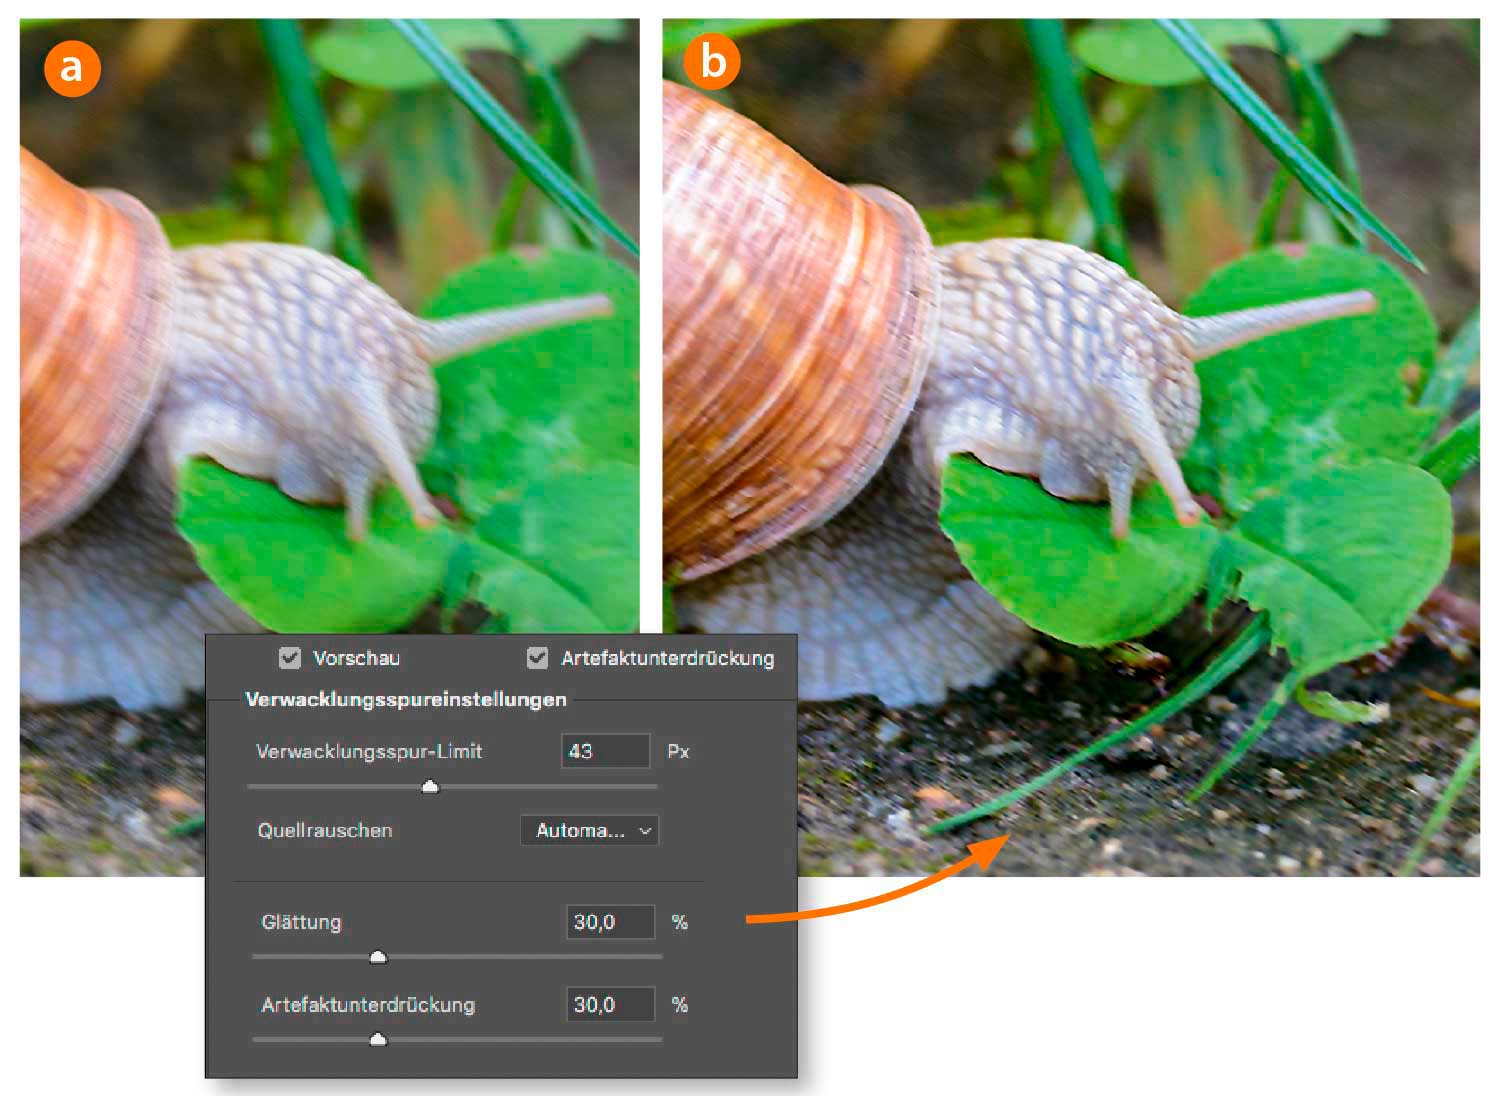Click the Verwacklungsspureinstellungen section heading
This screenshot has height=1096, width=1495.
click(x=406, y=699)
